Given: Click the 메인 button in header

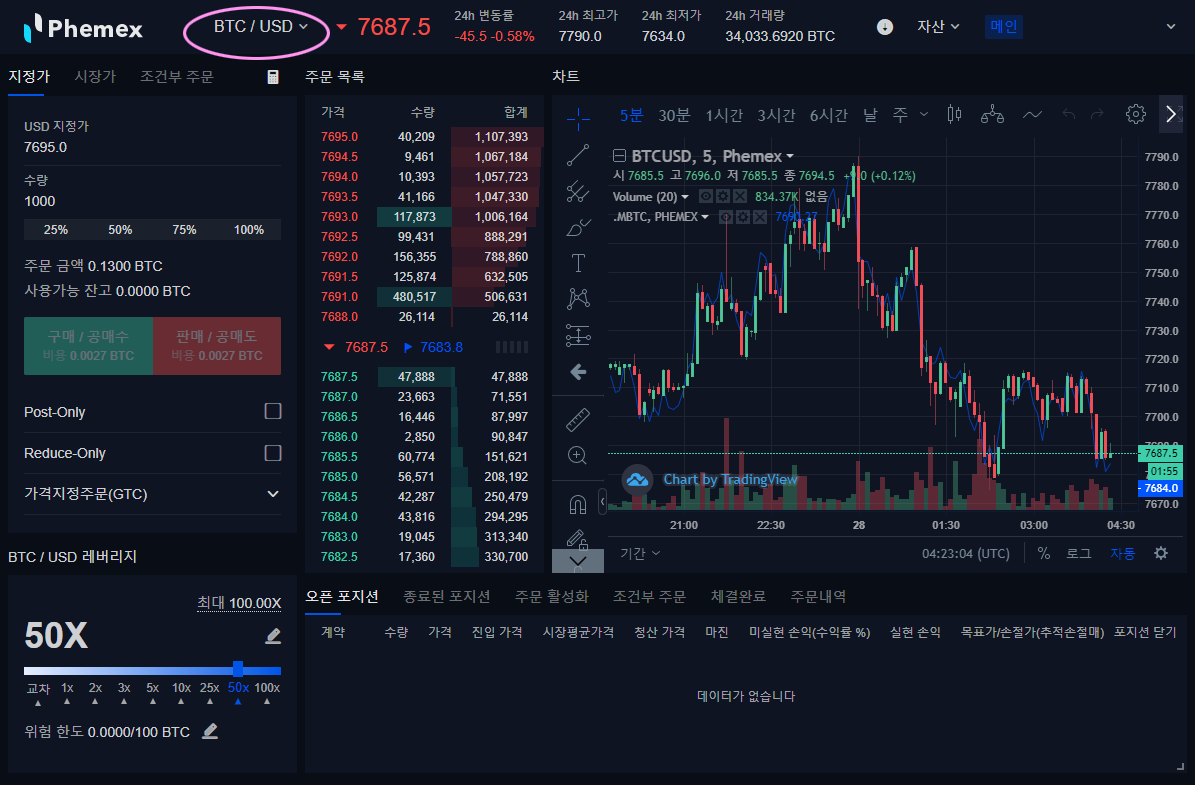Looking at the screenshot, I should click(1004, 27).
